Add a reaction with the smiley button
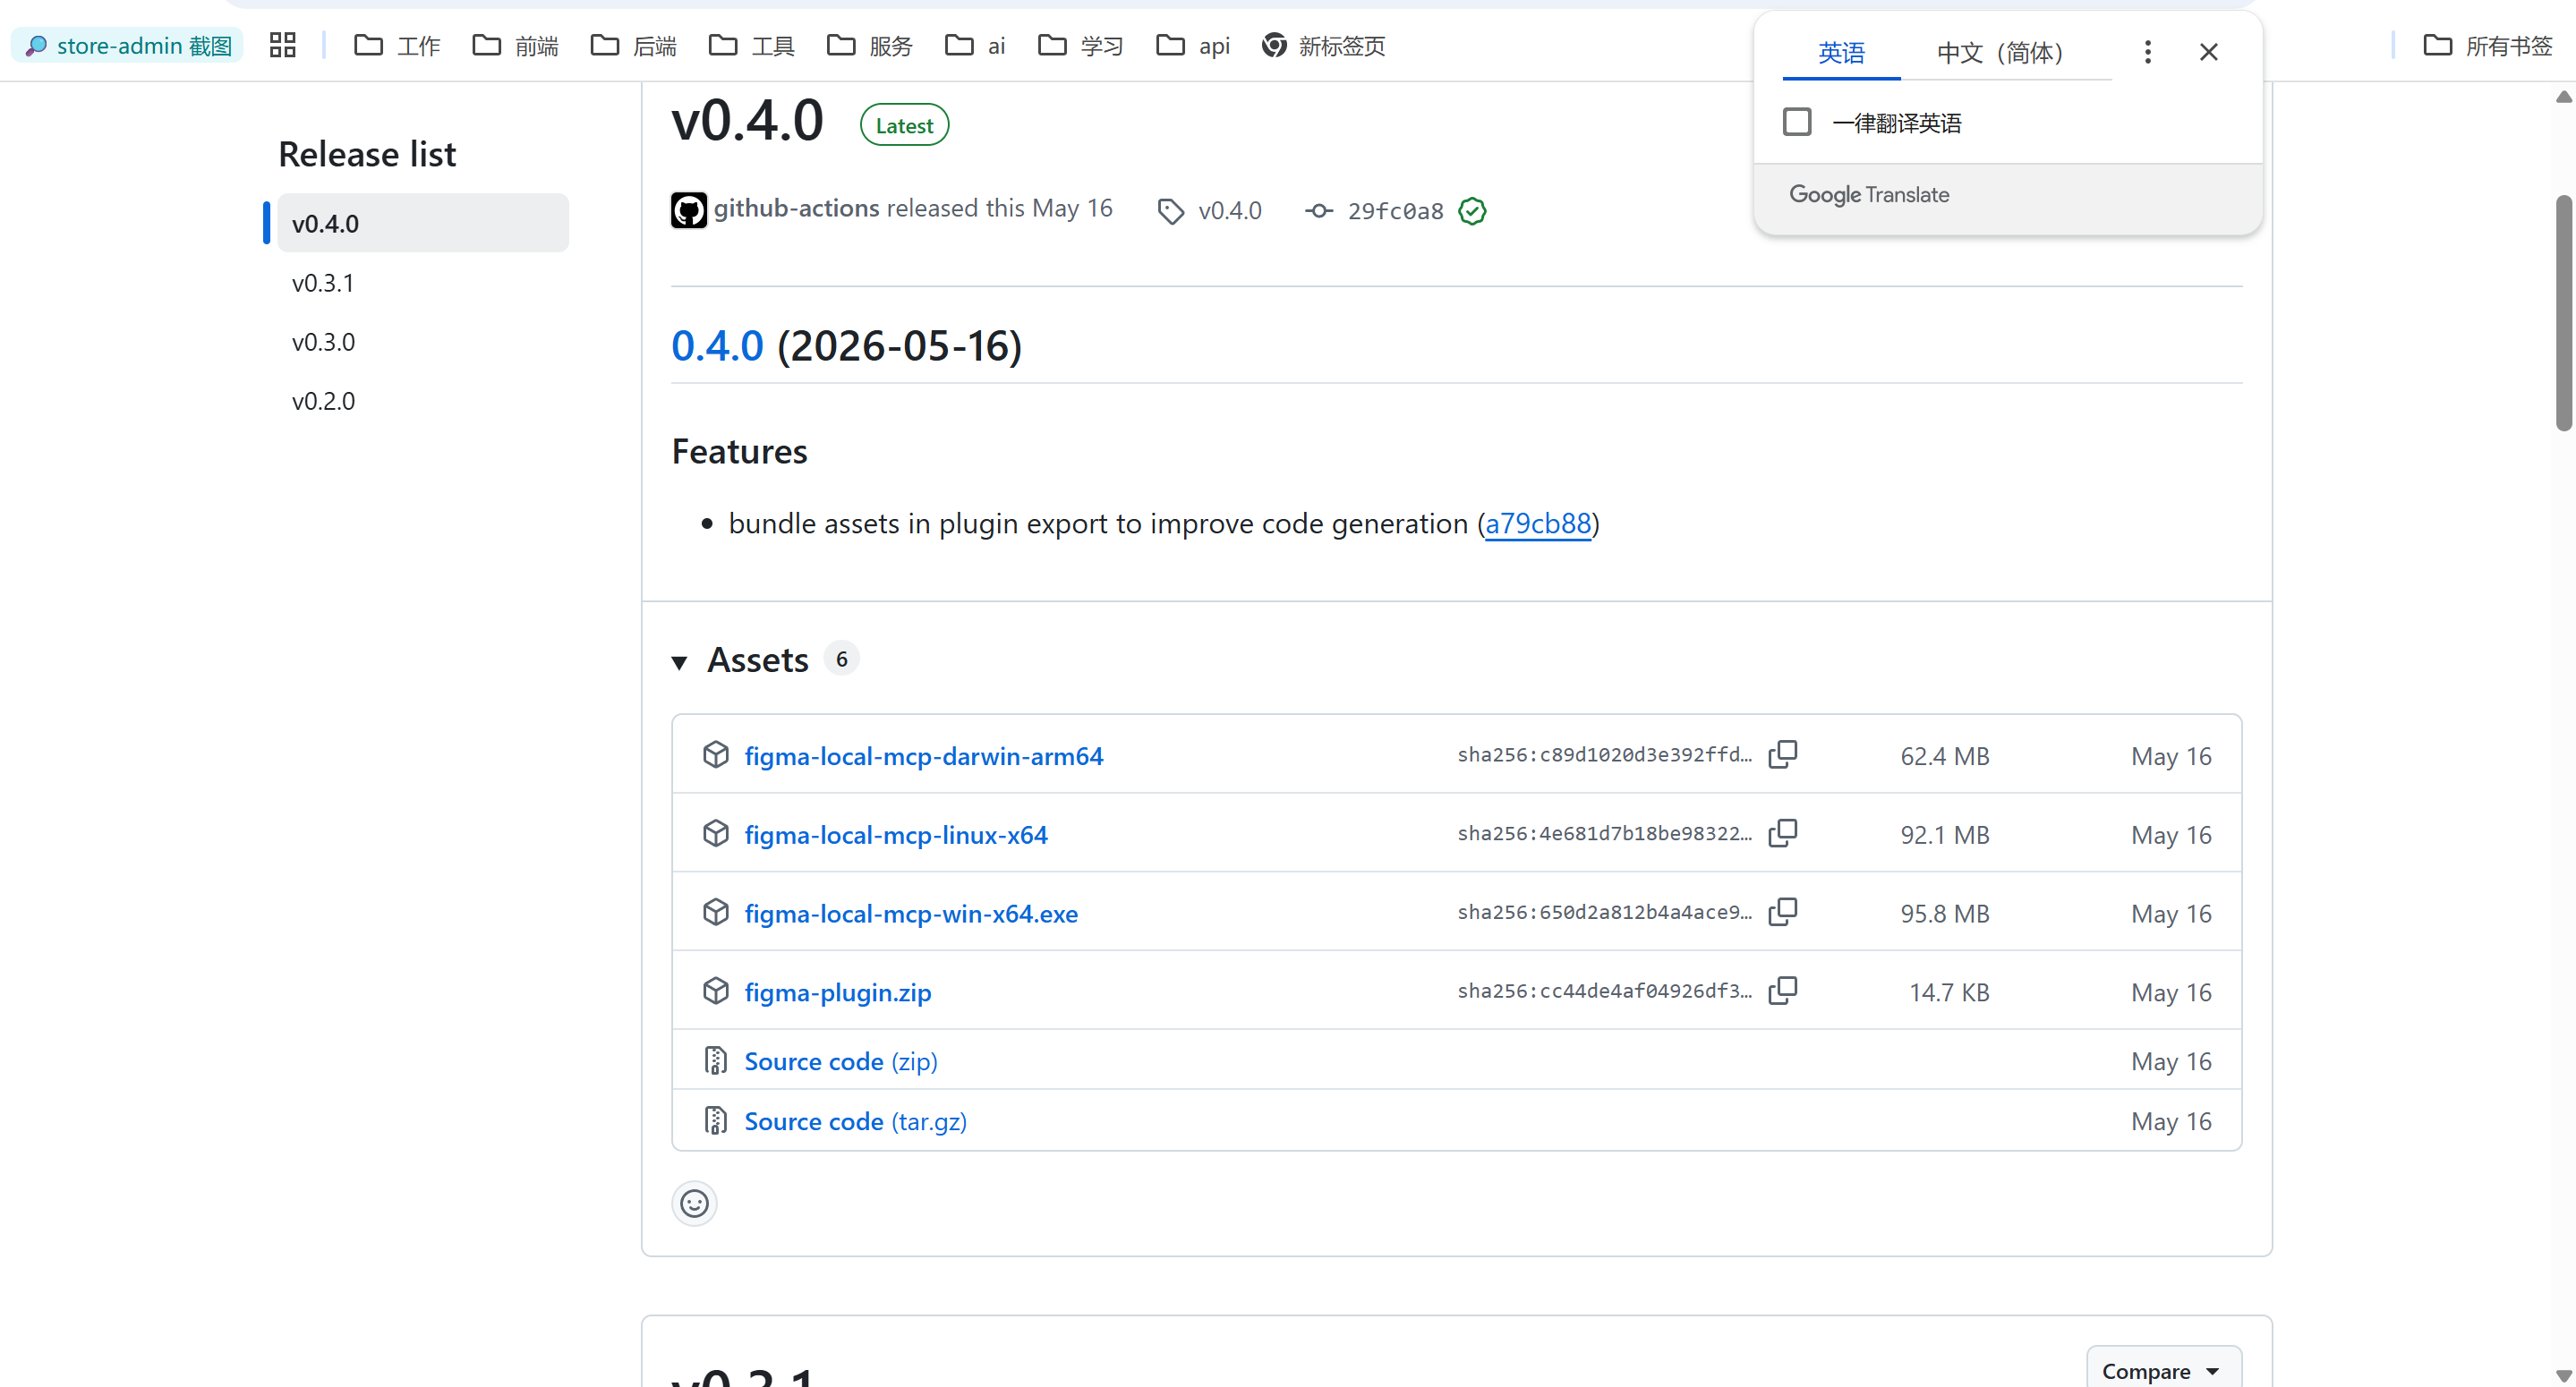 694,1203
